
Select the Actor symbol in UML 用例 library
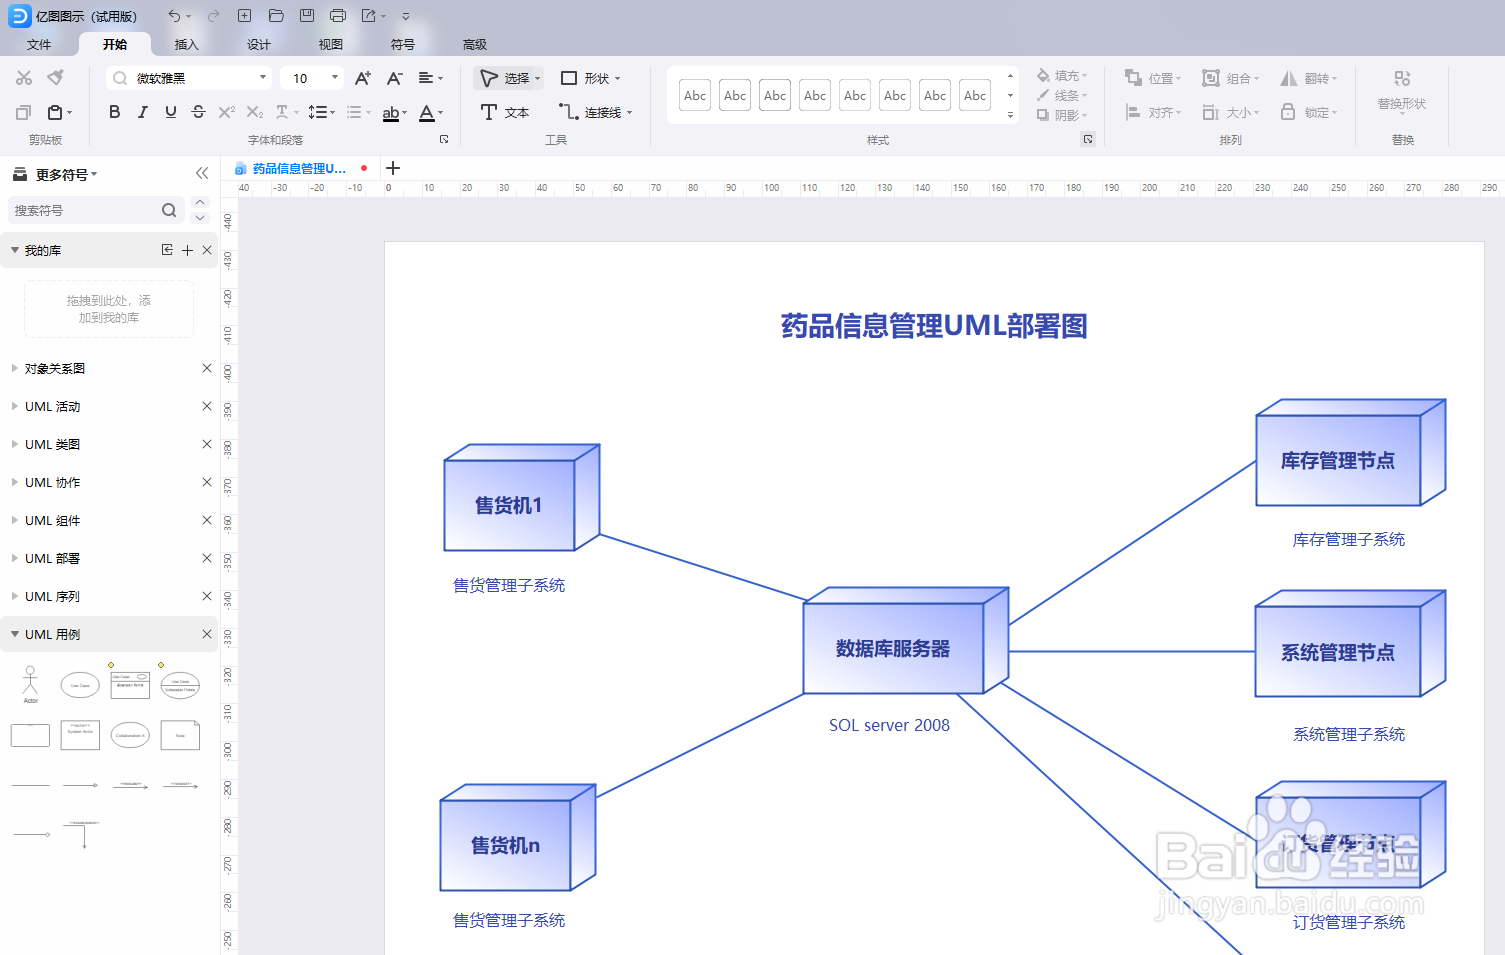click(x=30, y=685)
